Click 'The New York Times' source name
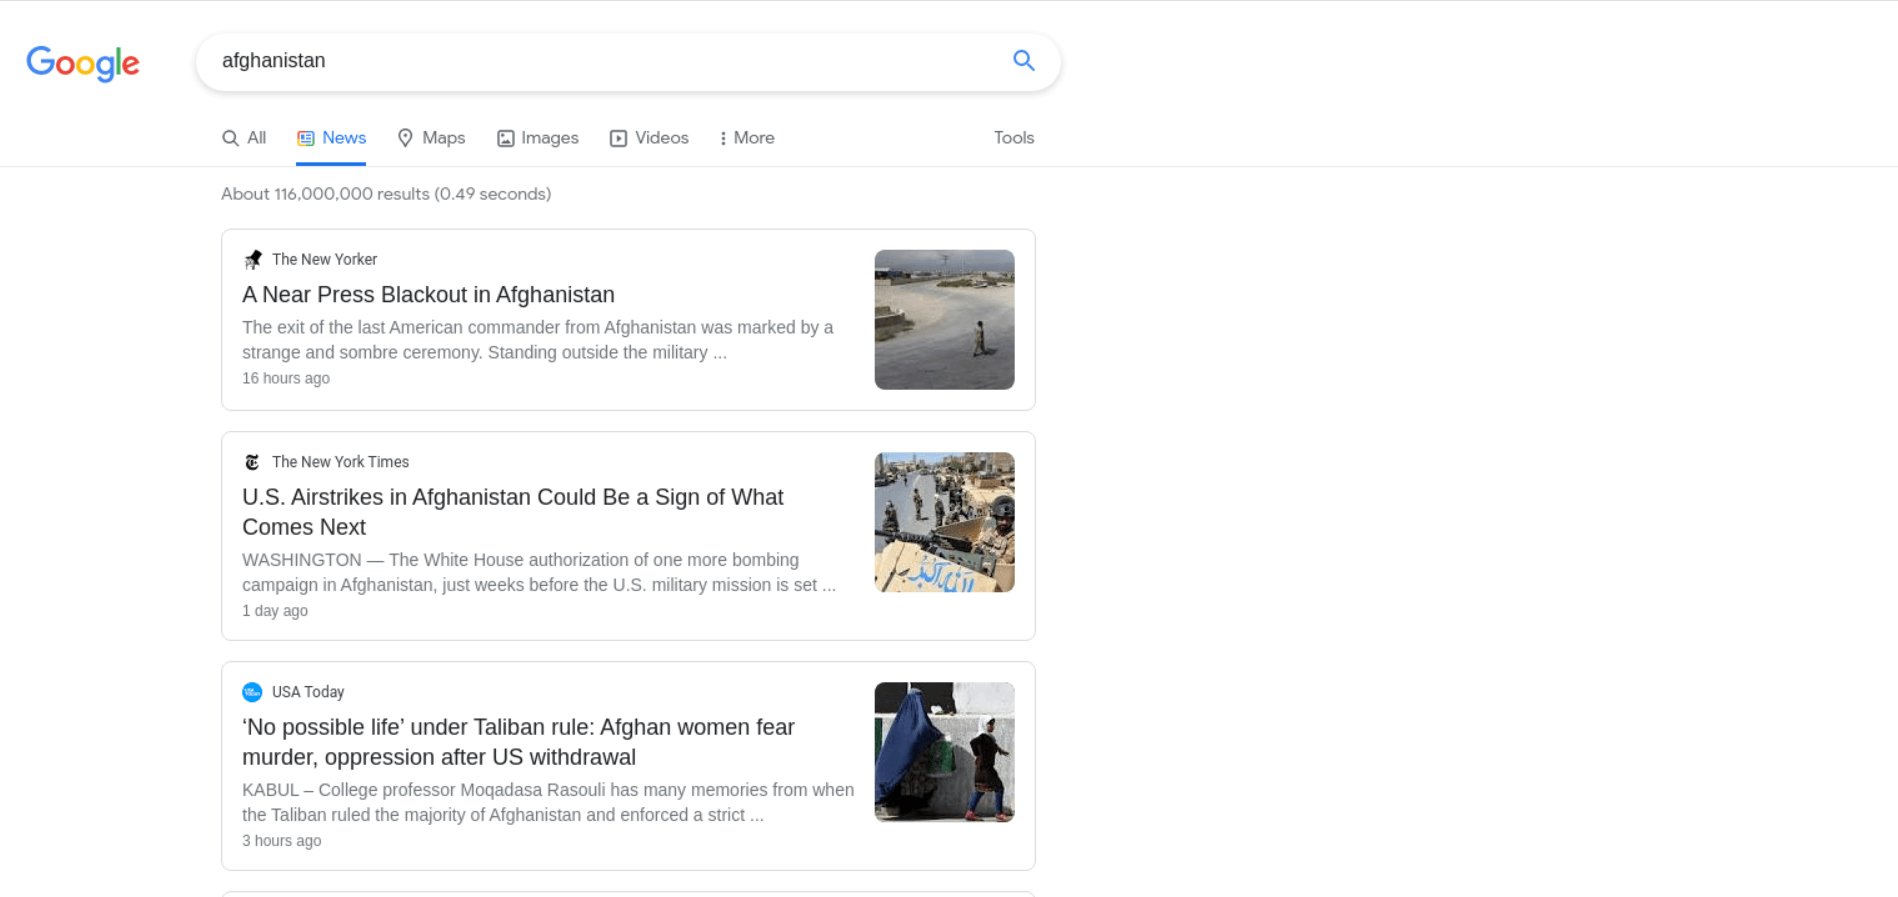This screenshot has width=1898, height=897. pyautogui.click(x=340, y=462)
